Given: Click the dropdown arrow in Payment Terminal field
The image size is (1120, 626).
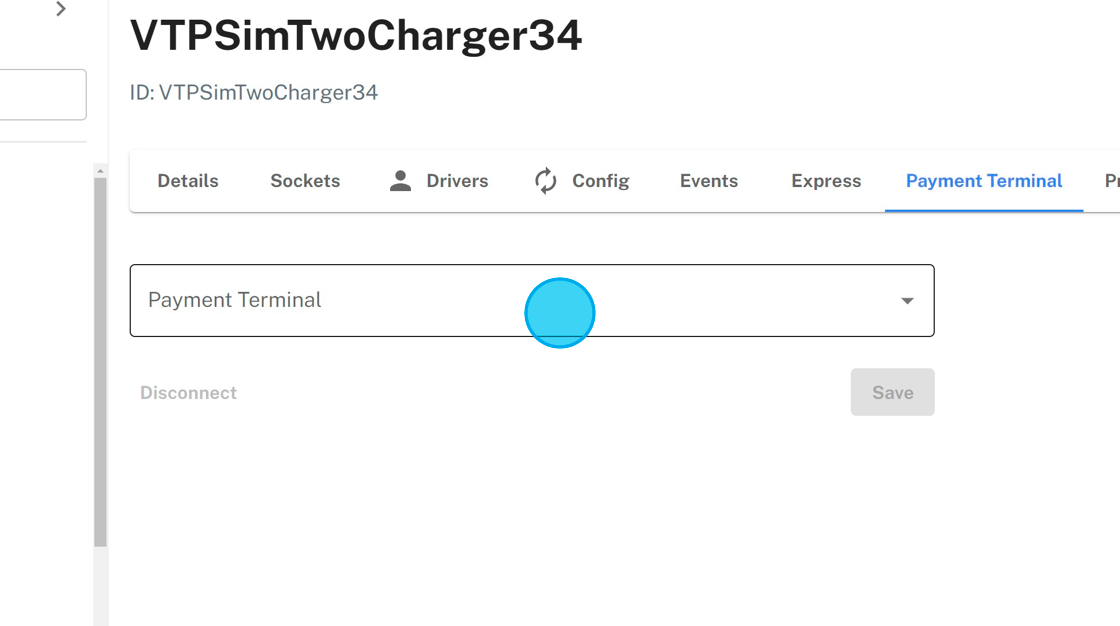Looking at the screenshot, I should click(907, 301).
